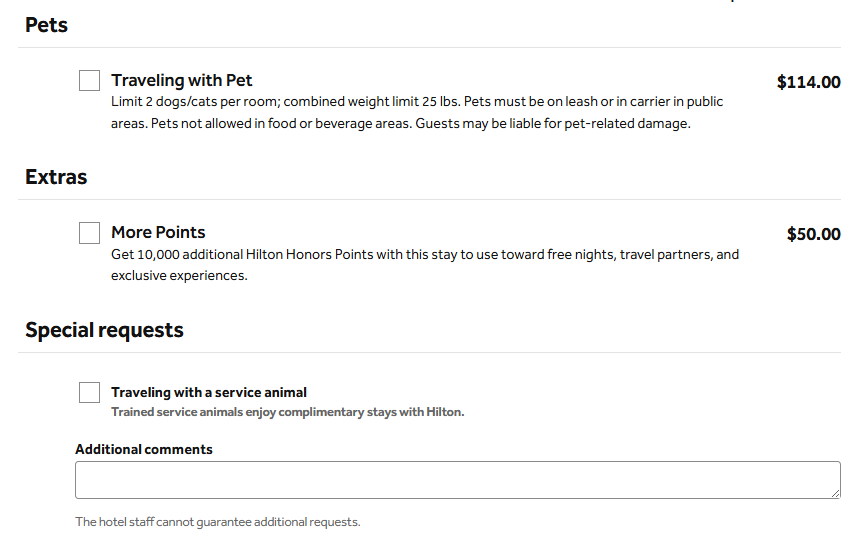Image resolution: width=860 pixels, height=540 pixels.
Task: Click the complimentary service animal stays note
Action: [x=288, y=412]
